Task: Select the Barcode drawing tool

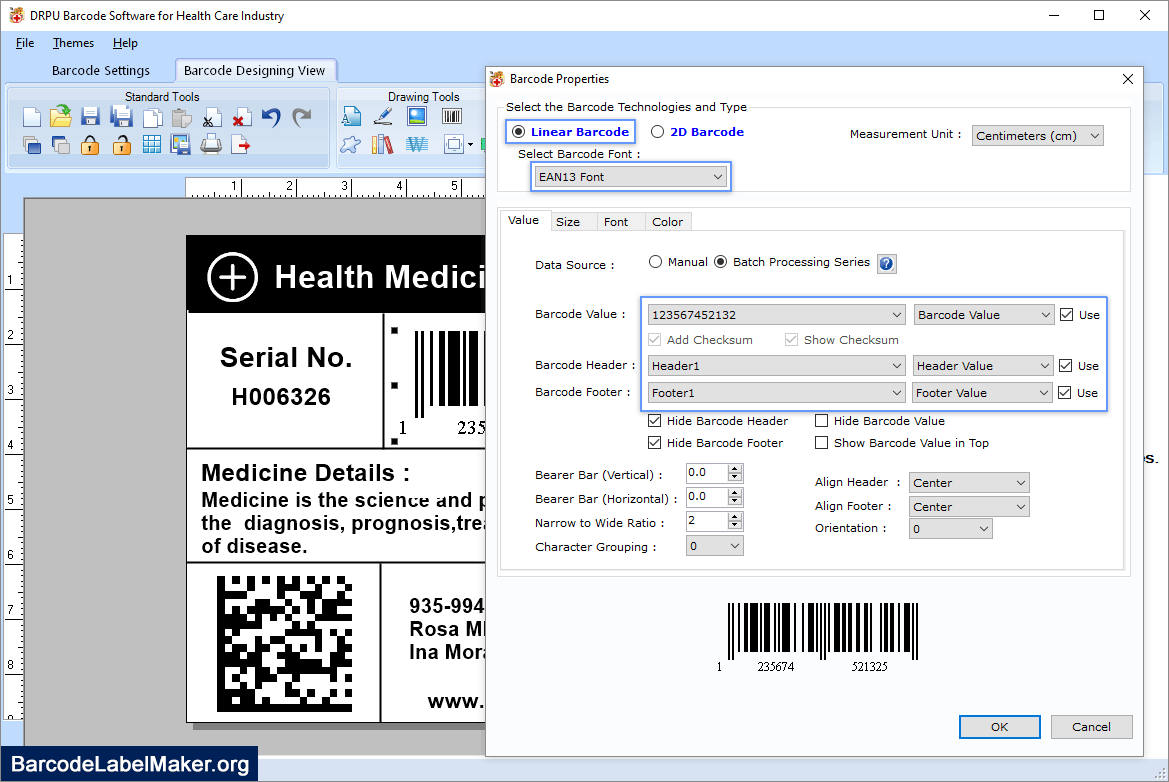Action: click(451, 117)
